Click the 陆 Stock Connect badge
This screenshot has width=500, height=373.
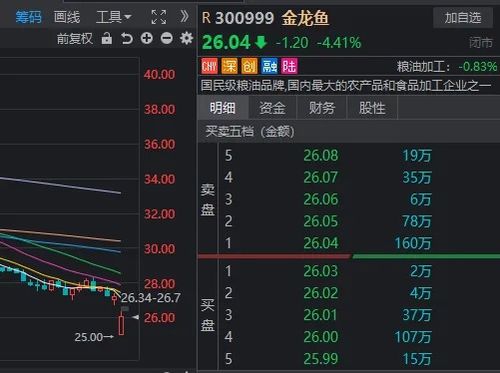[289, 66]
